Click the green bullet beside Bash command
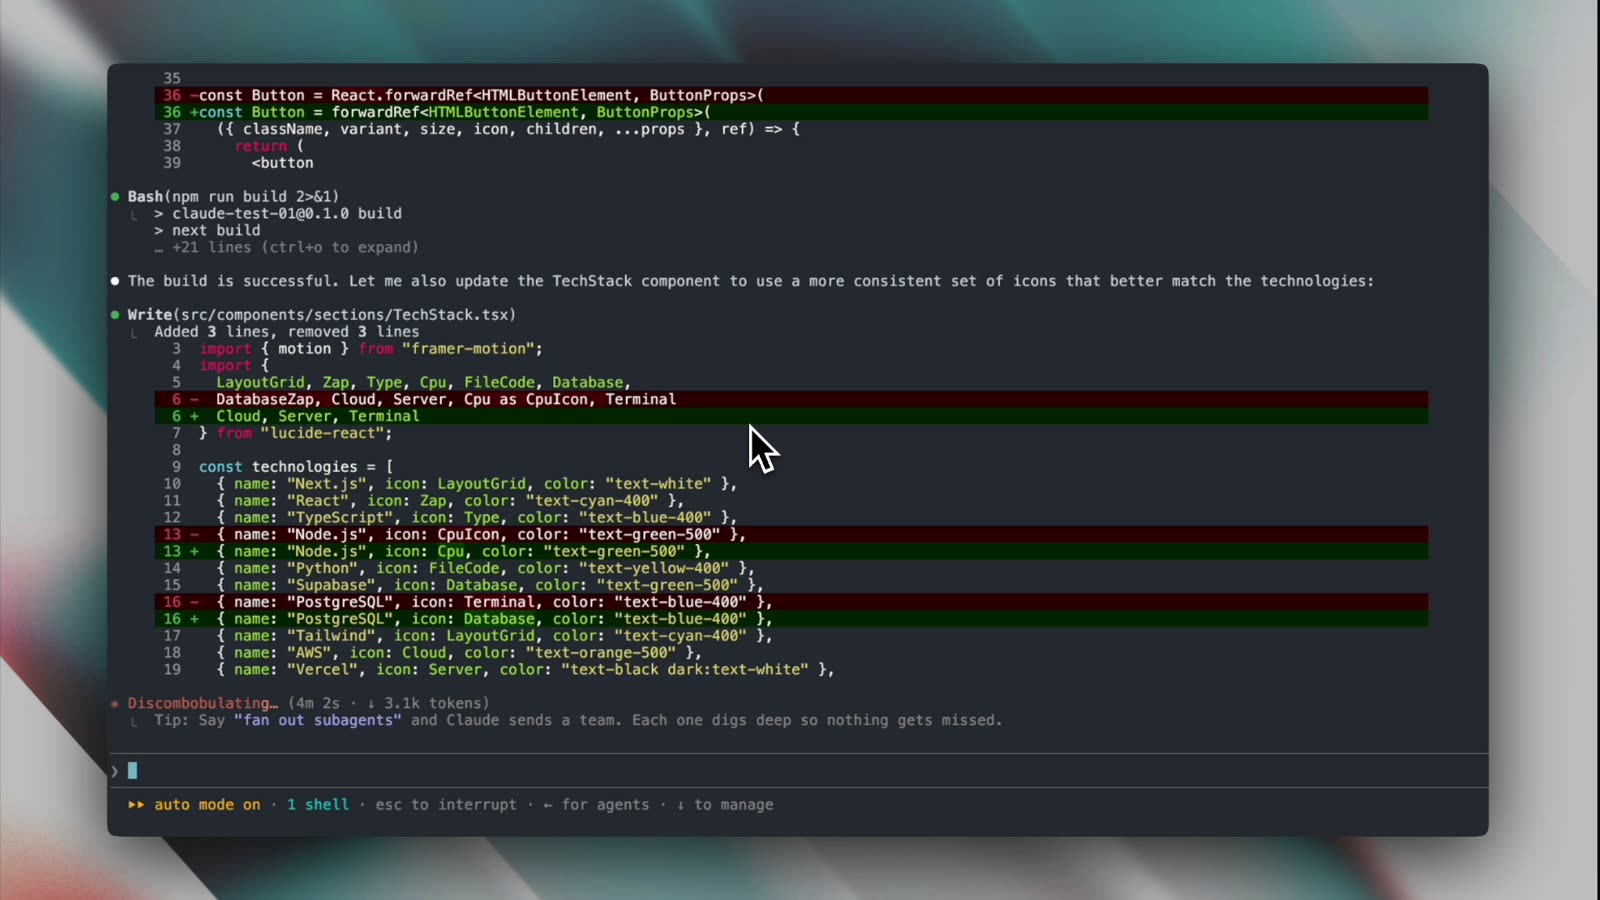The image size is (1600, 900). coord(116,197)
